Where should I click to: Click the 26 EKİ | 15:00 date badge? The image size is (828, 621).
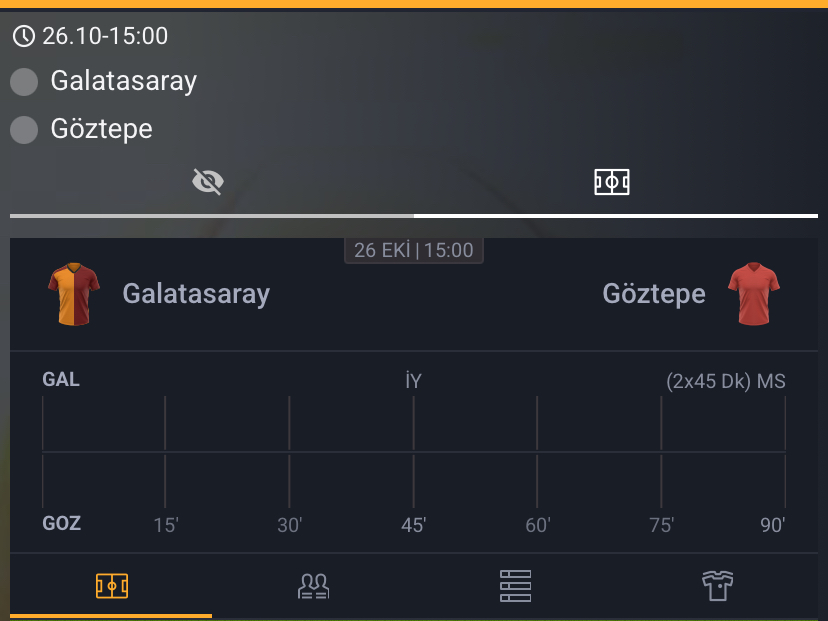click(414, 250)
